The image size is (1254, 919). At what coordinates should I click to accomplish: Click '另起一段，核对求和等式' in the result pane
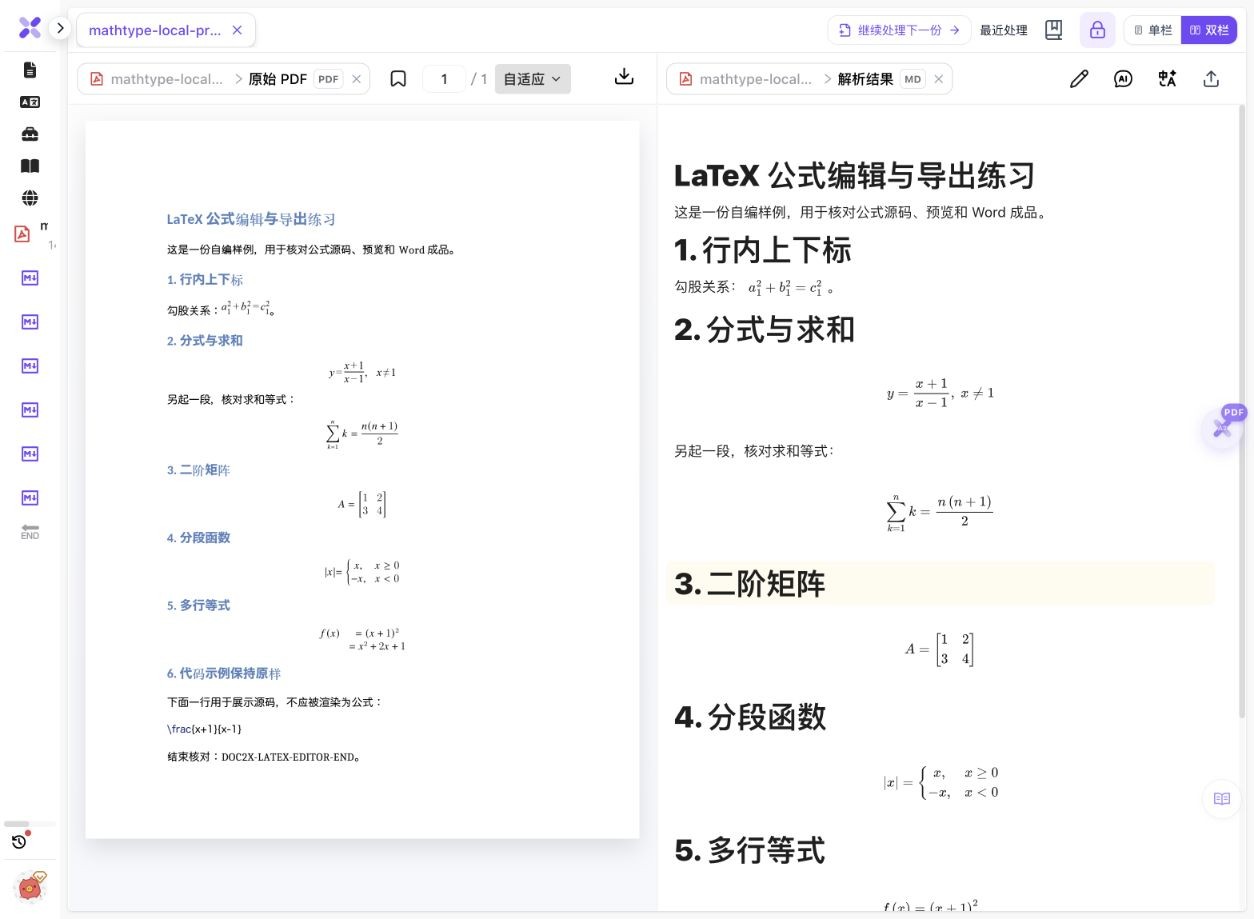coord(754,451)
